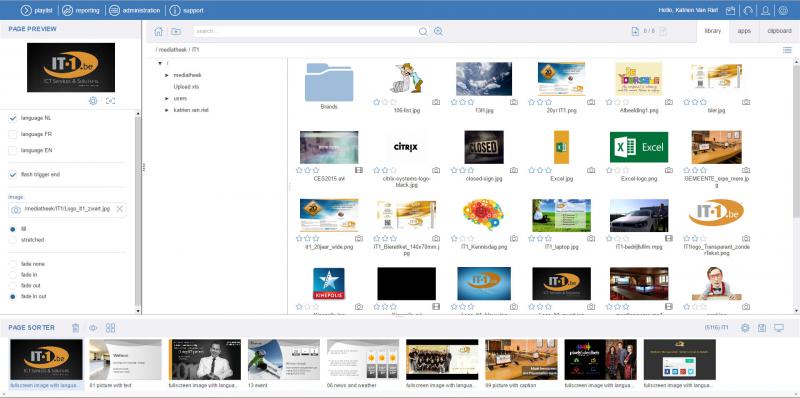Select the stretched radio option
Image resolution: width=800 pixels, height=398 pixels.
tap(13, 240)
